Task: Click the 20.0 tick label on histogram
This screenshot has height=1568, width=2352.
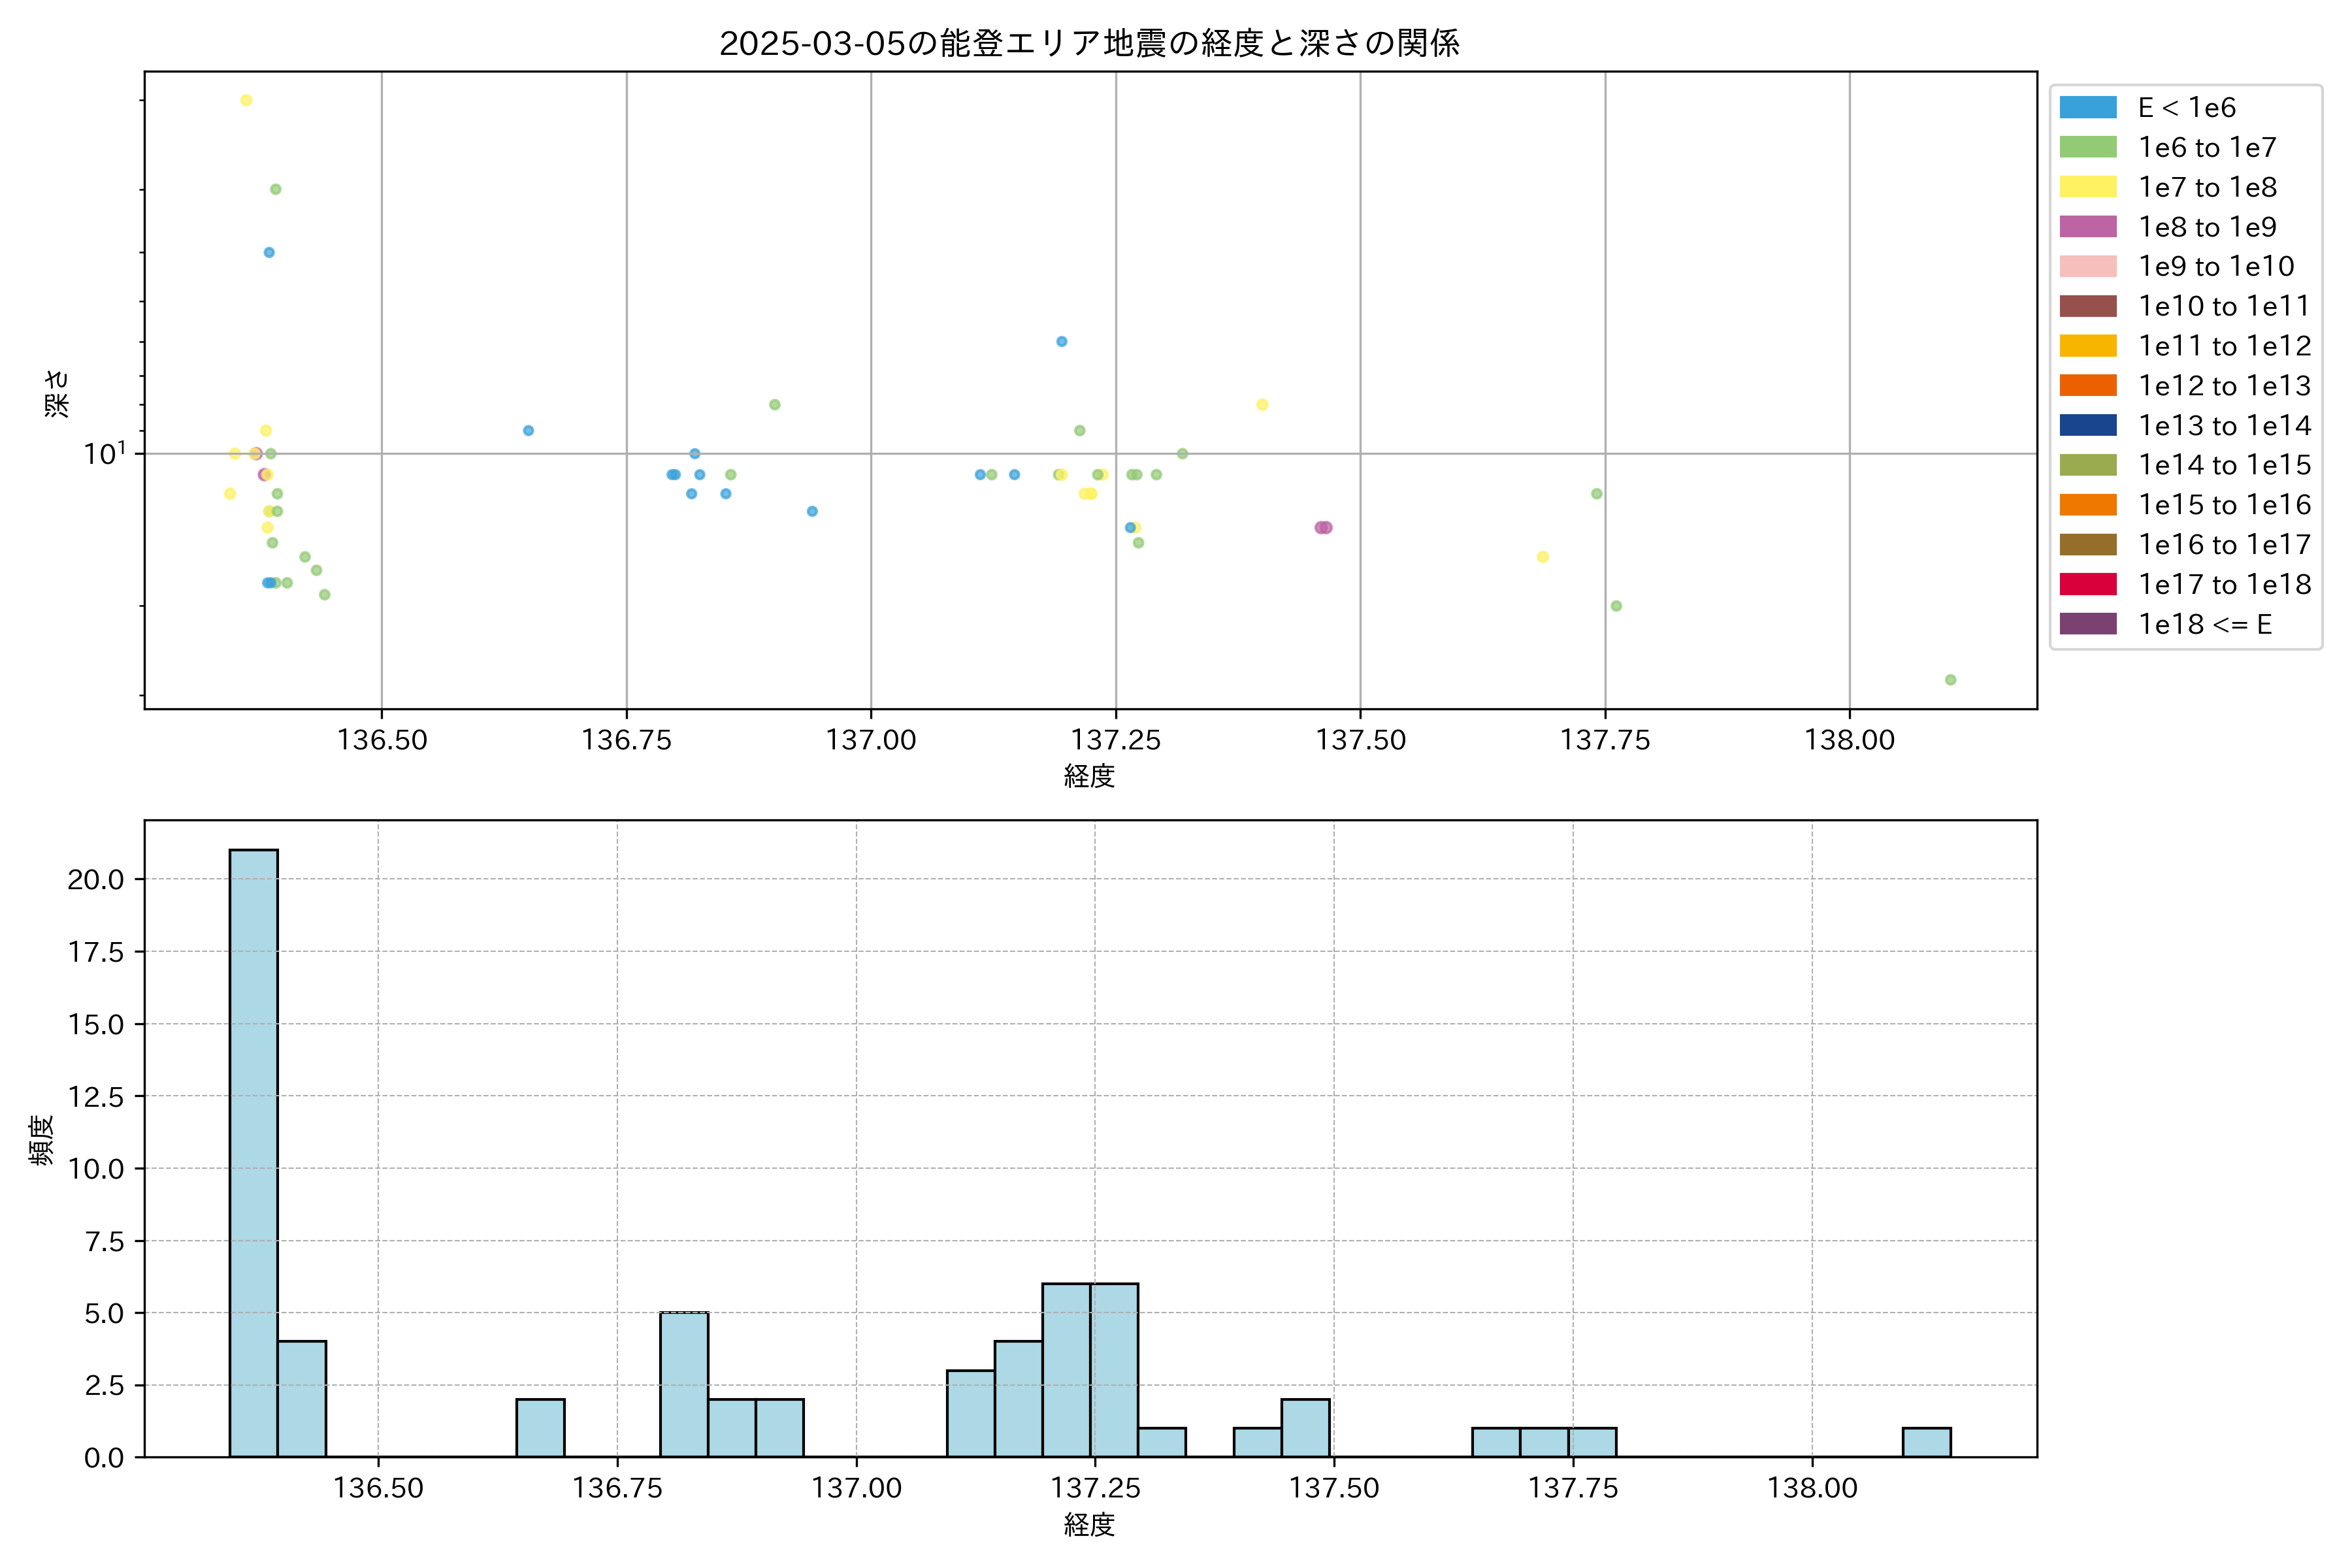Action: (96, 880)
